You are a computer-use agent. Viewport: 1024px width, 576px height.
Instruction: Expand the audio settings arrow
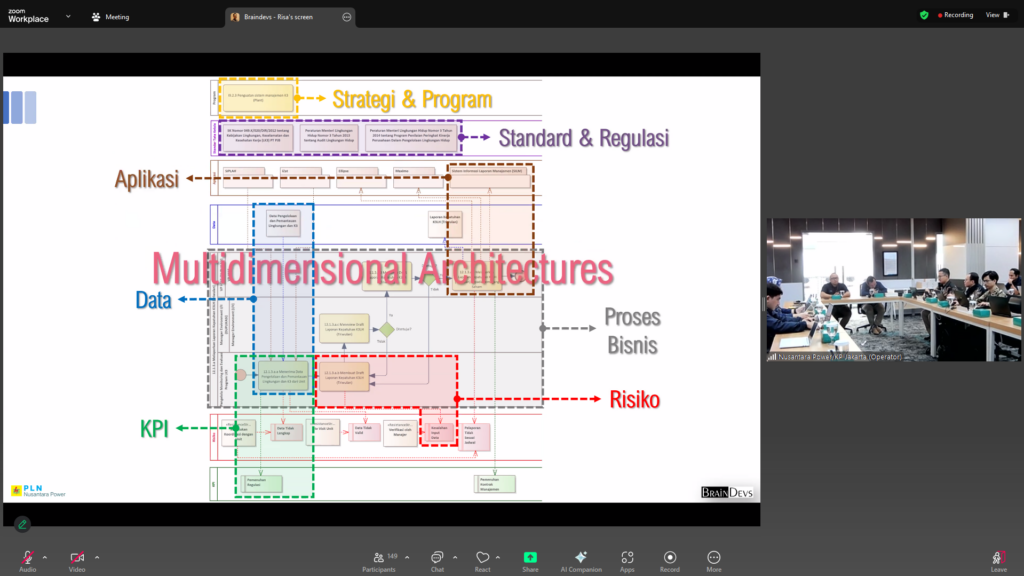[45, 557]
